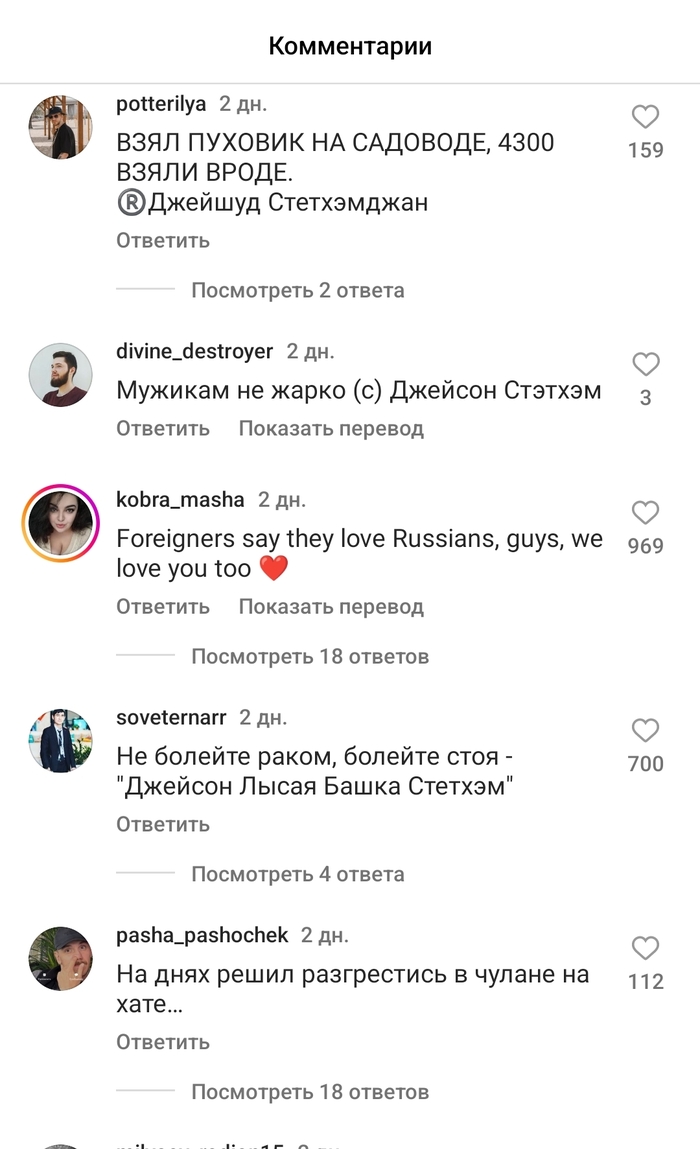The height and width of the screenshot is (1149, 700).
Task: Open soveternarr's profile avatar
Action: coord(60,741)
